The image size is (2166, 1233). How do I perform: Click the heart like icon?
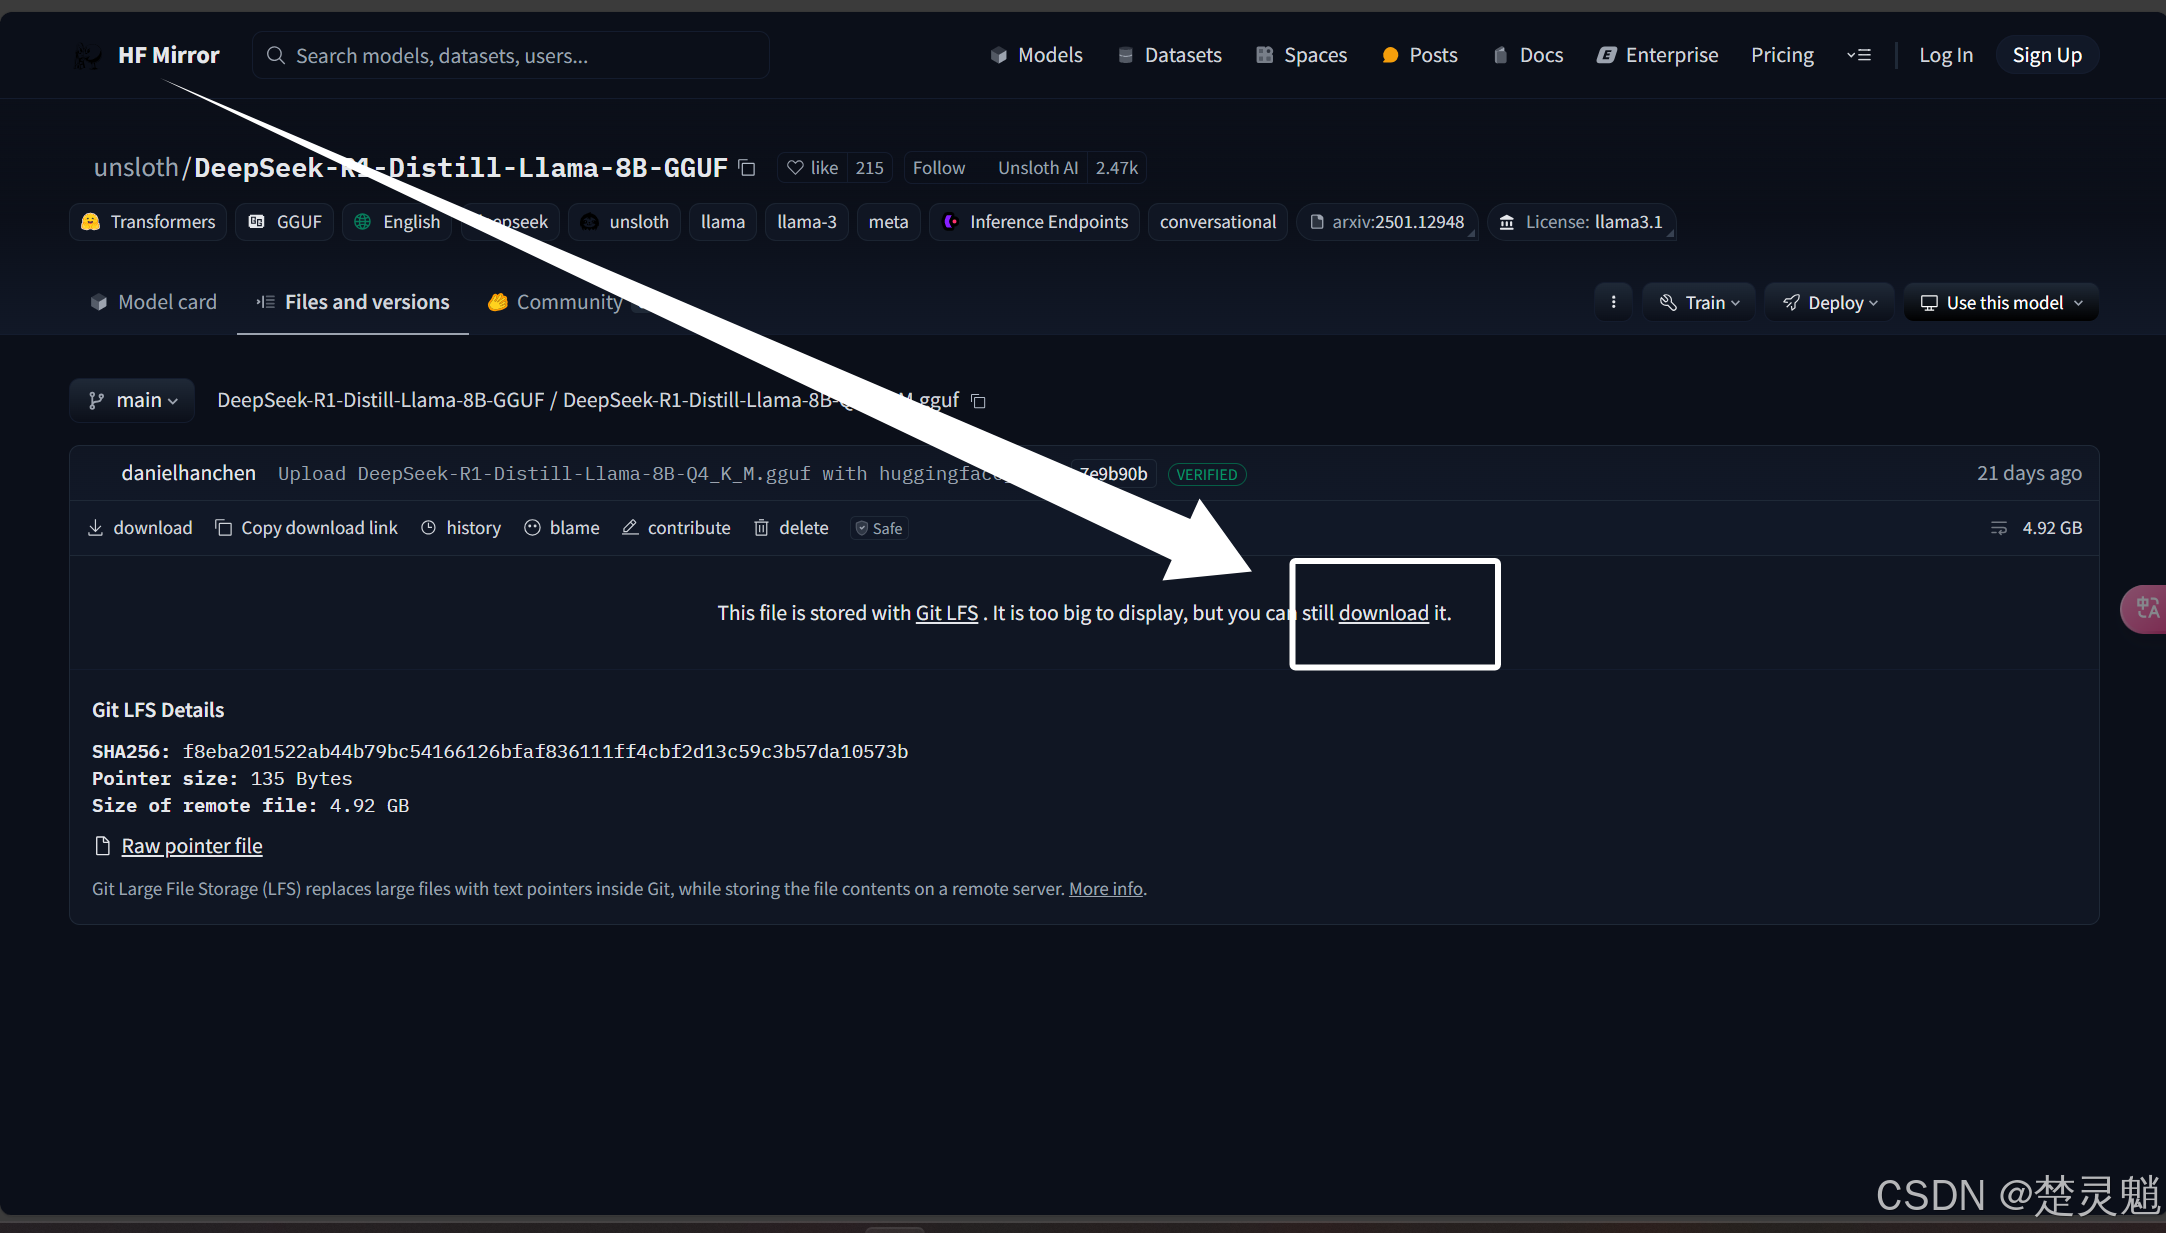(795, 168)
